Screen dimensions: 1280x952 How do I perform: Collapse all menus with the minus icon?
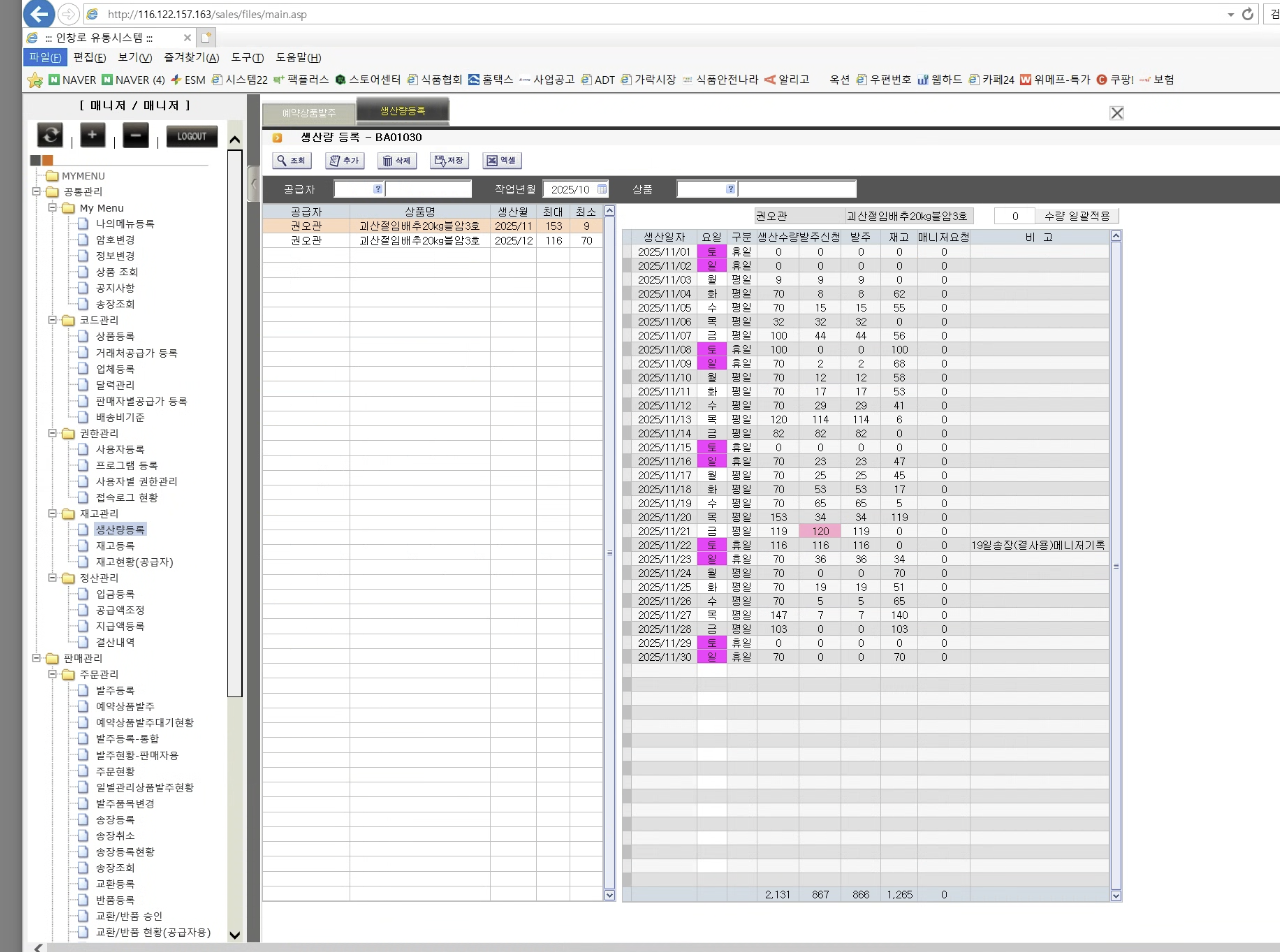click(x=136, y=136)
